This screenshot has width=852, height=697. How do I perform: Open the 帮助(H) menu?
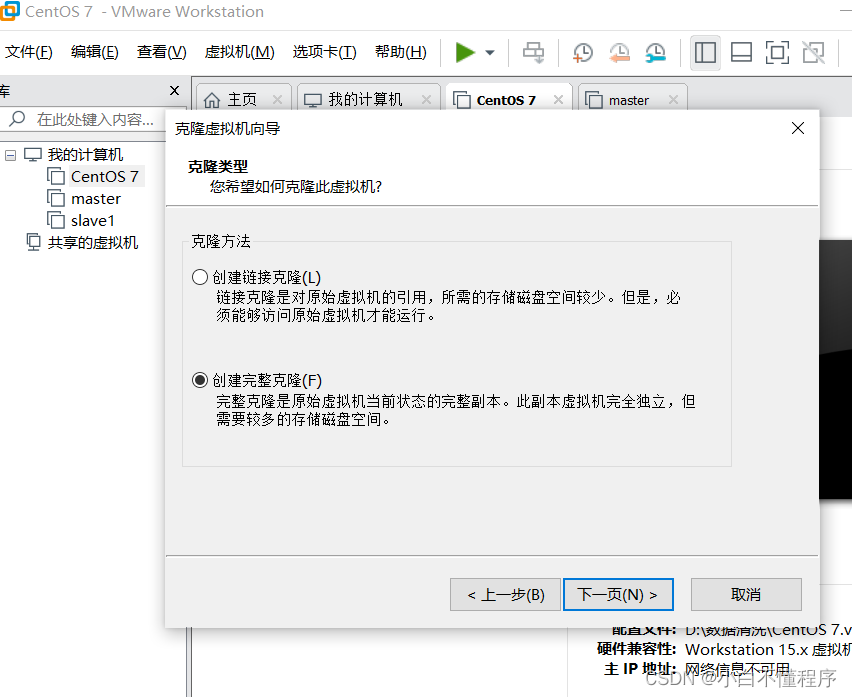[x=400, y=52]
